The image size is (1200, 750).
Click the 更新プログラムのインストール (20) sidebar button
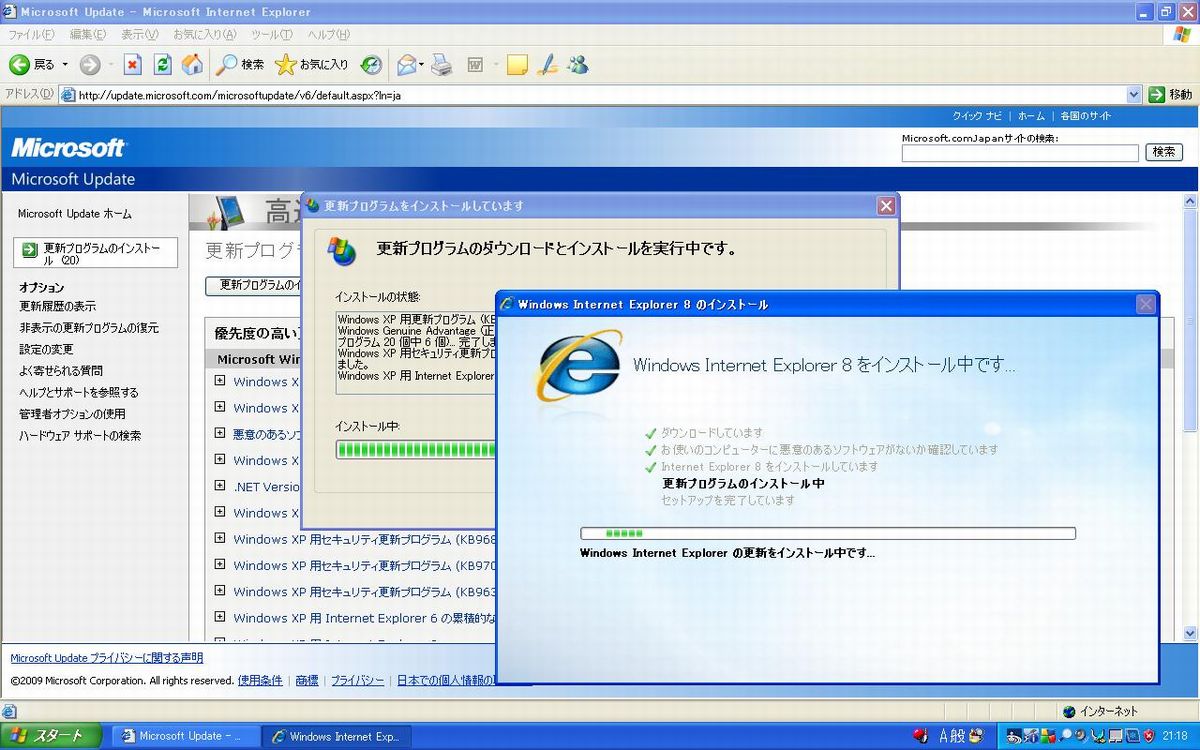[x=96, y=253]
